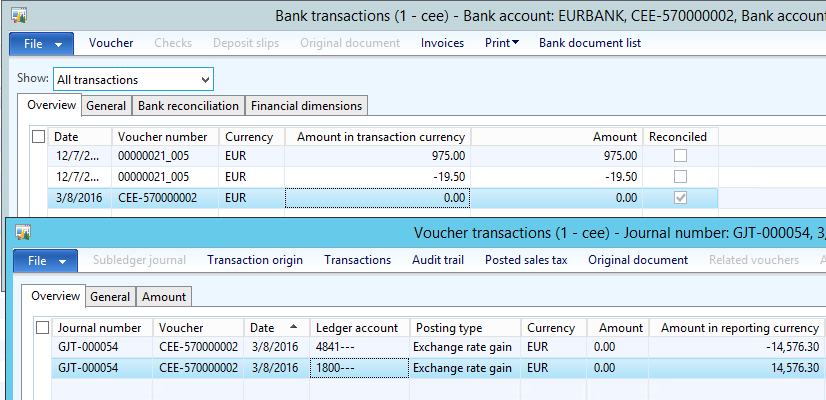Check the select-all box in bank transactions grid

pyautogui.click(x=38, y=137)
